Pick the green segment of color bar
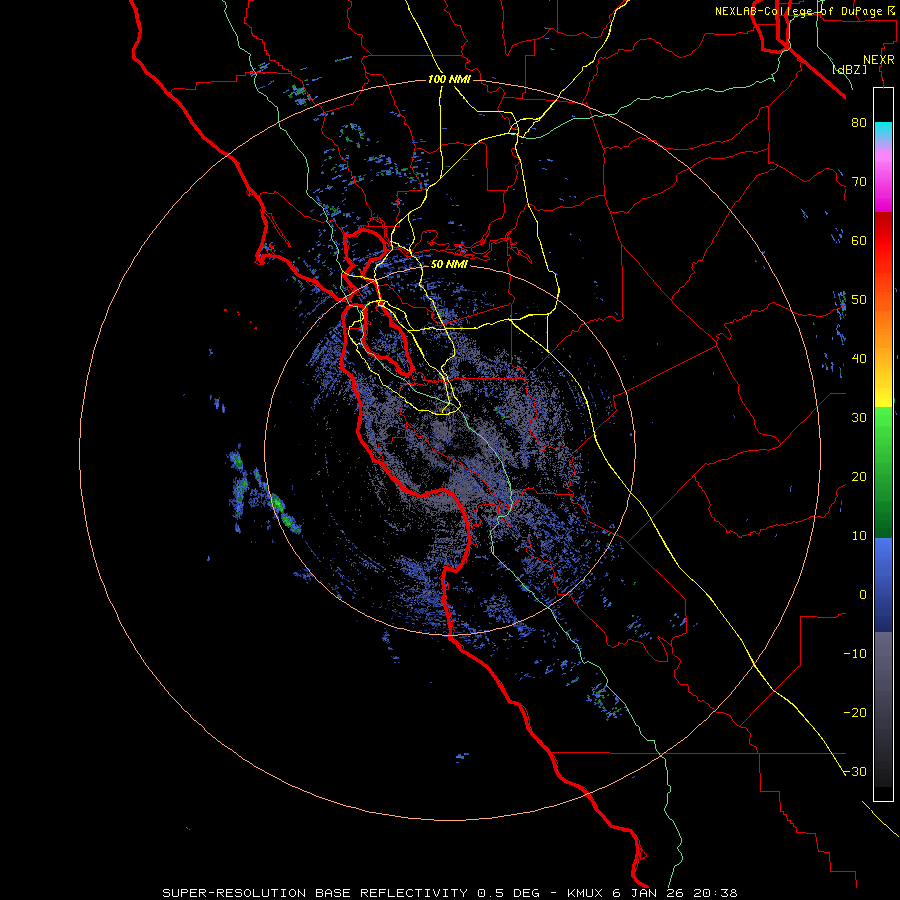The image size is (900, 900). pyautogui.click(x=883, y=472)
